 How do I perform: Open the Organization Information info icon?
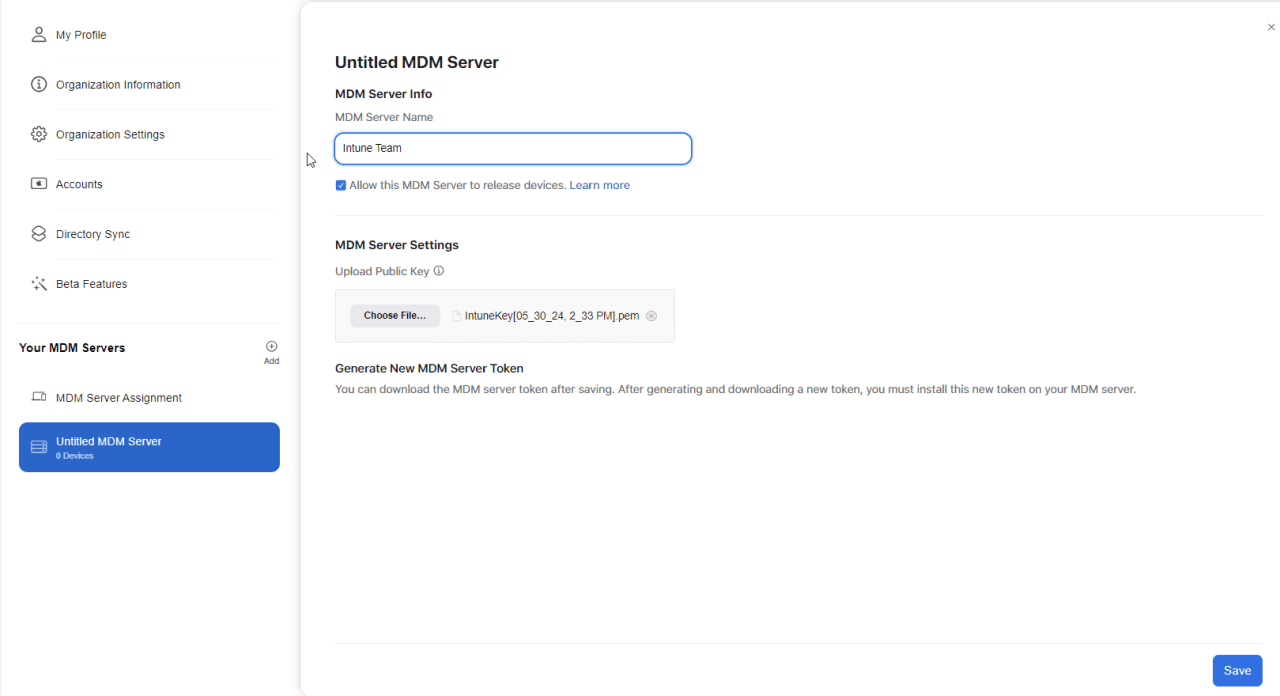(x=38, y=84)
